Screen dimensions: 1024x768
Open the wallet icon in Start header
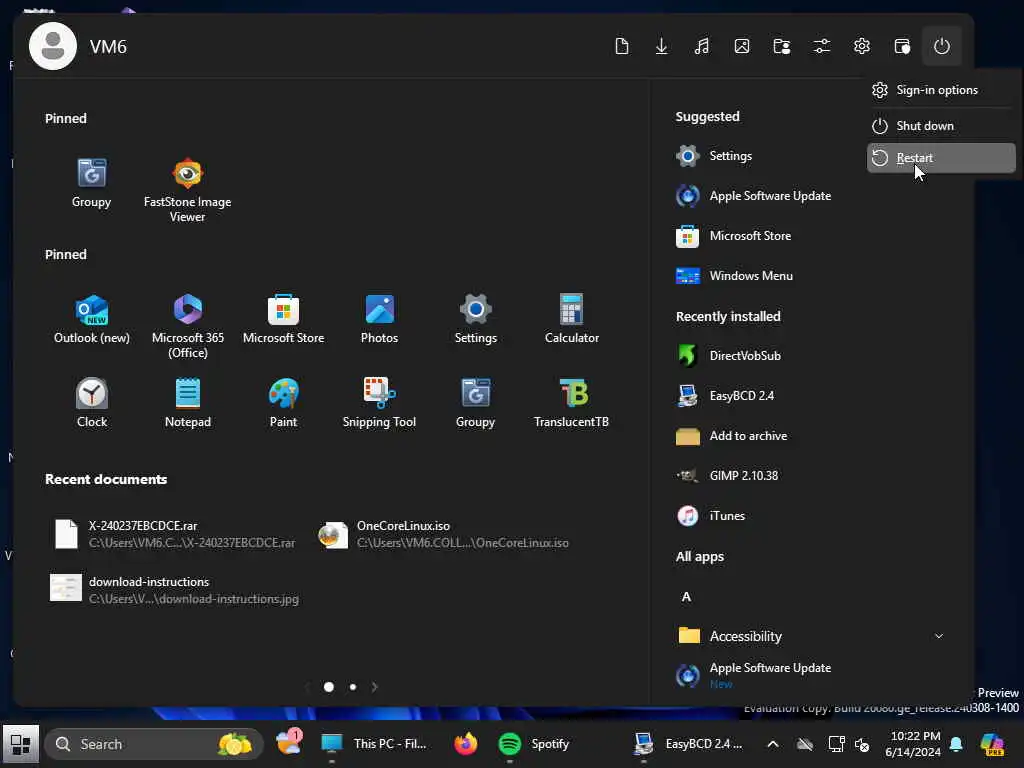click(902, 46)
